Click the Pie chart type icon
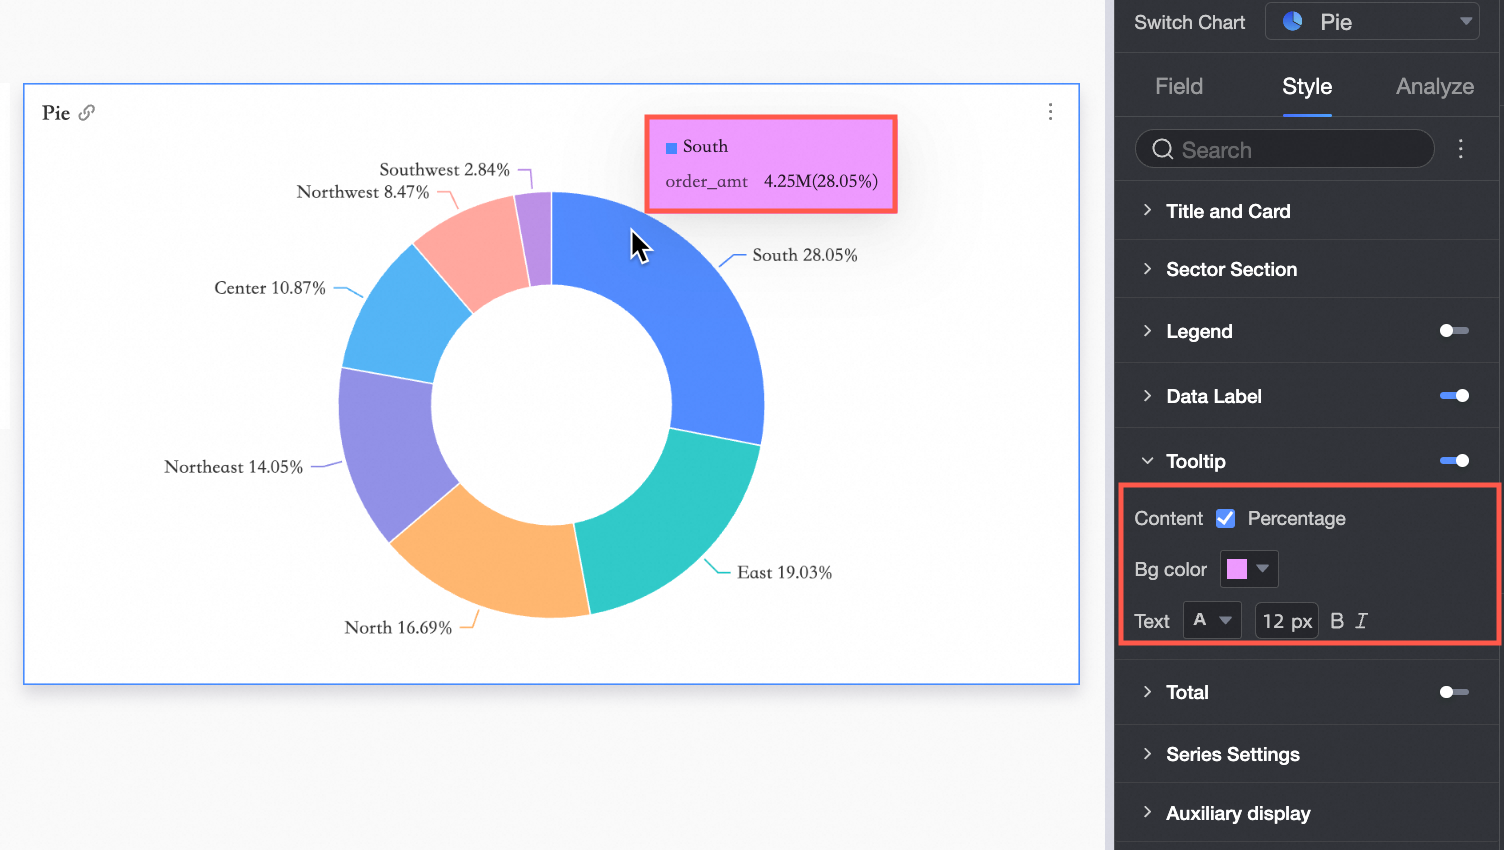Screen dimensions: 1504x850 coord(1293,21)
